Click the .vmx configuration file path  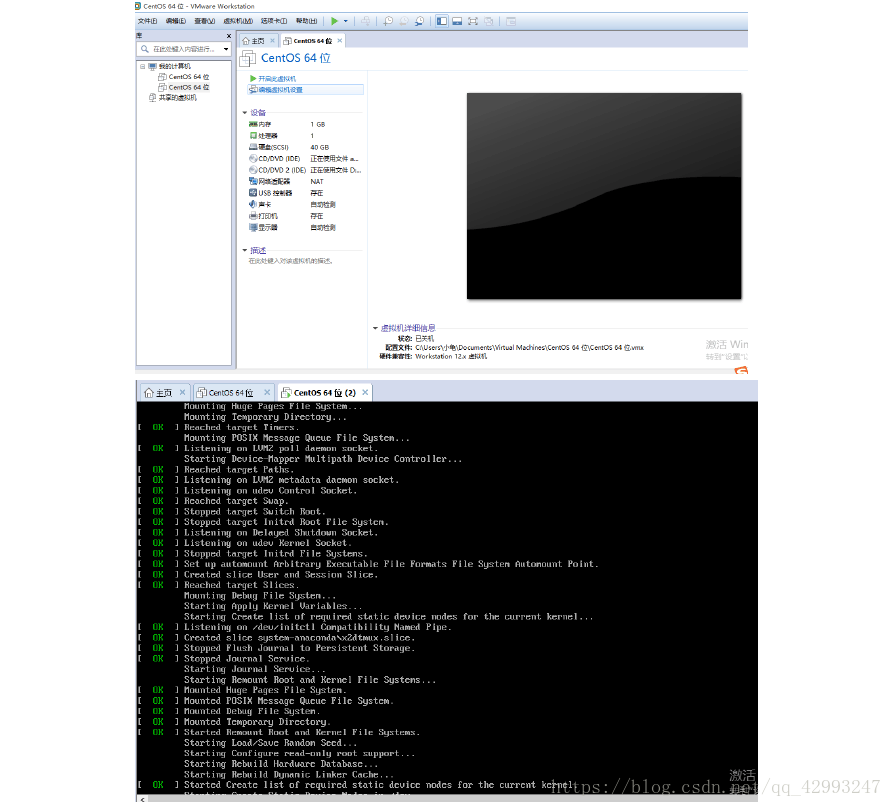click(x=530, y=347)
